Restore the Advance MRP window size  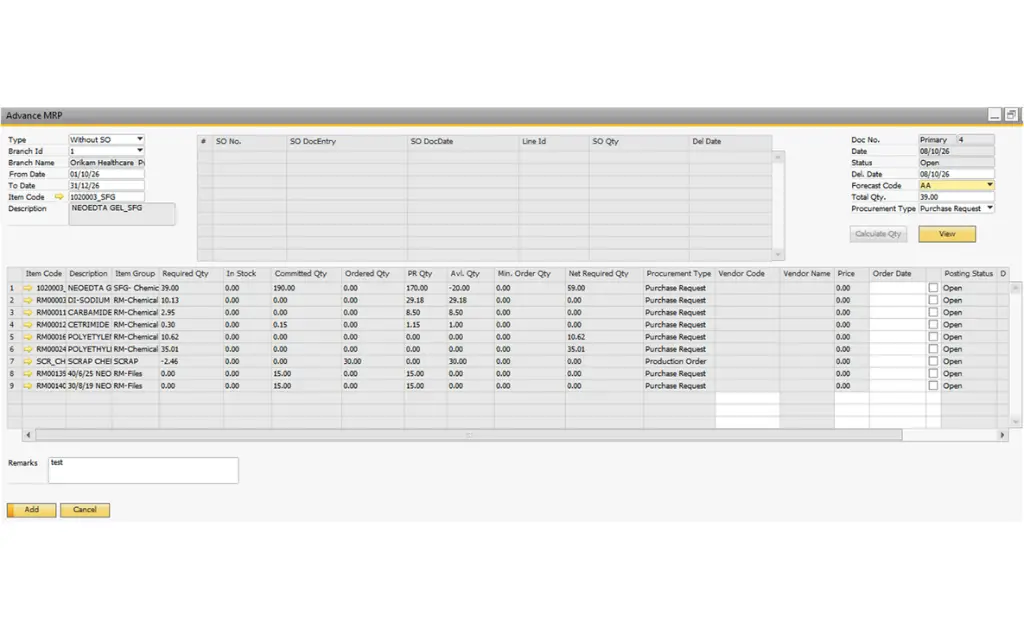1011,115
